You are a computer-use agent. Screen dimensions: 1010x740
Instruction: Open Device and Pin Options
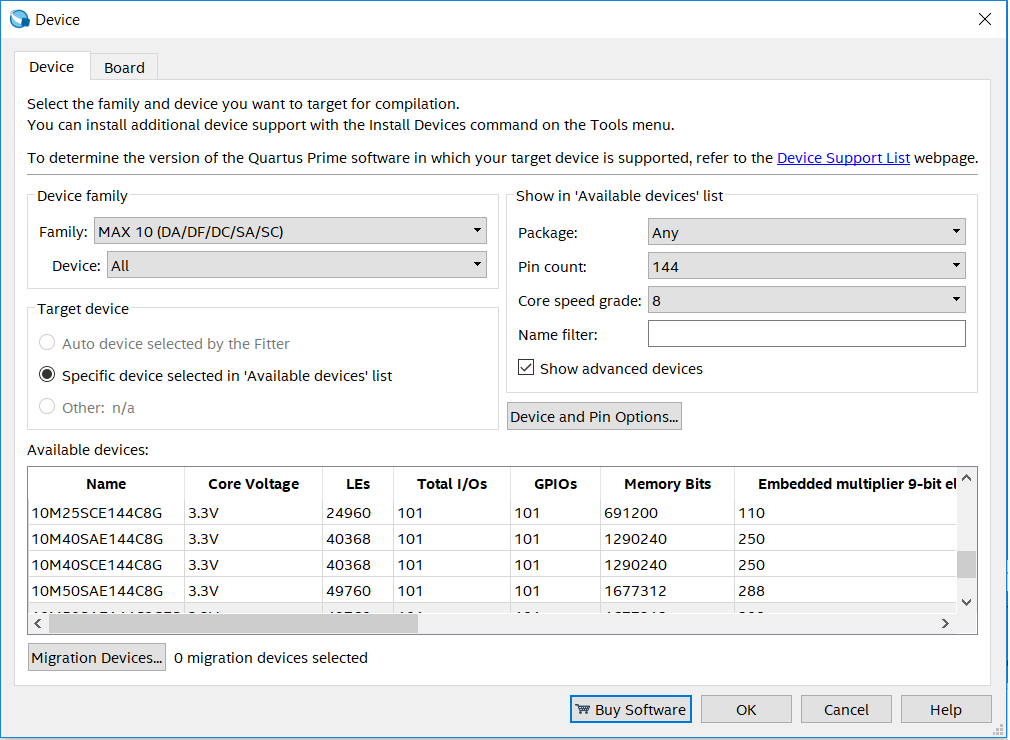click(594, 417)
